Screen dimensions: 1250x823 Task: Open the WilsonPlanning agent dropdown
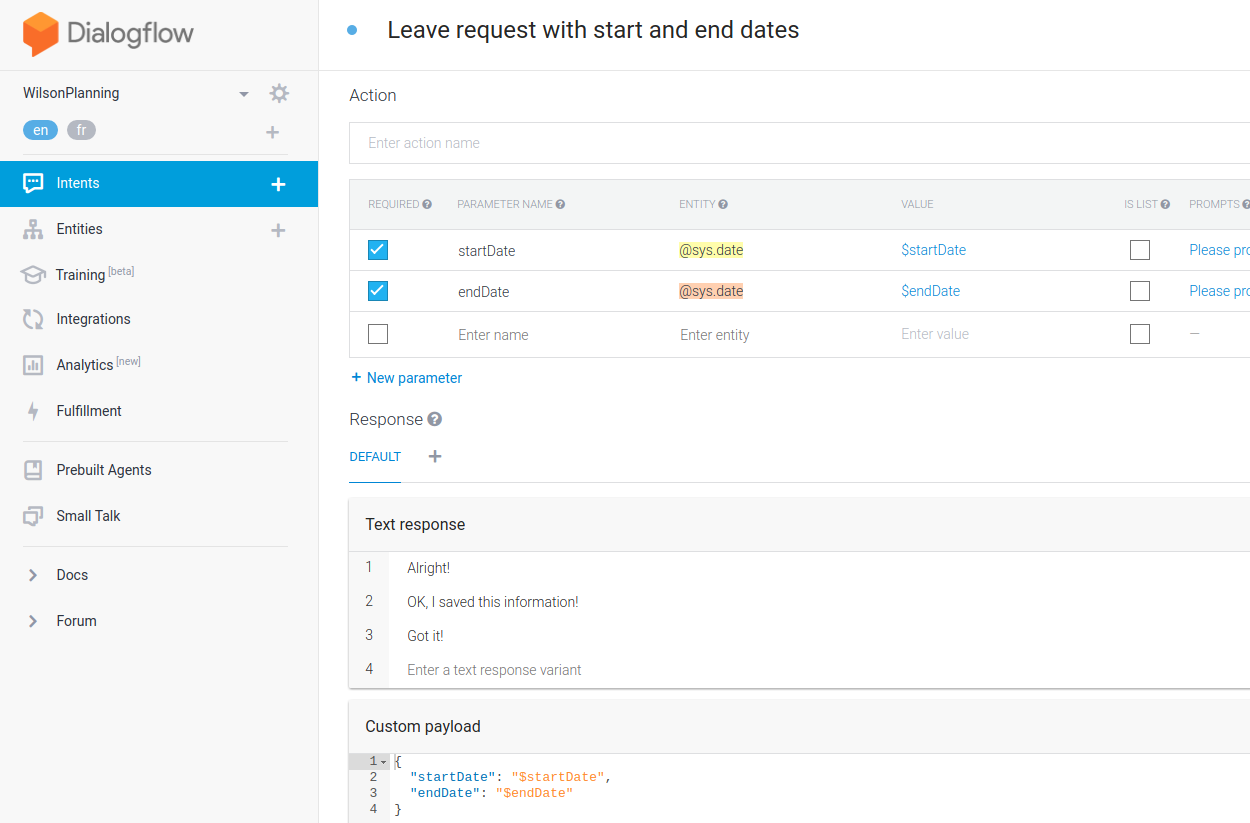243,94
